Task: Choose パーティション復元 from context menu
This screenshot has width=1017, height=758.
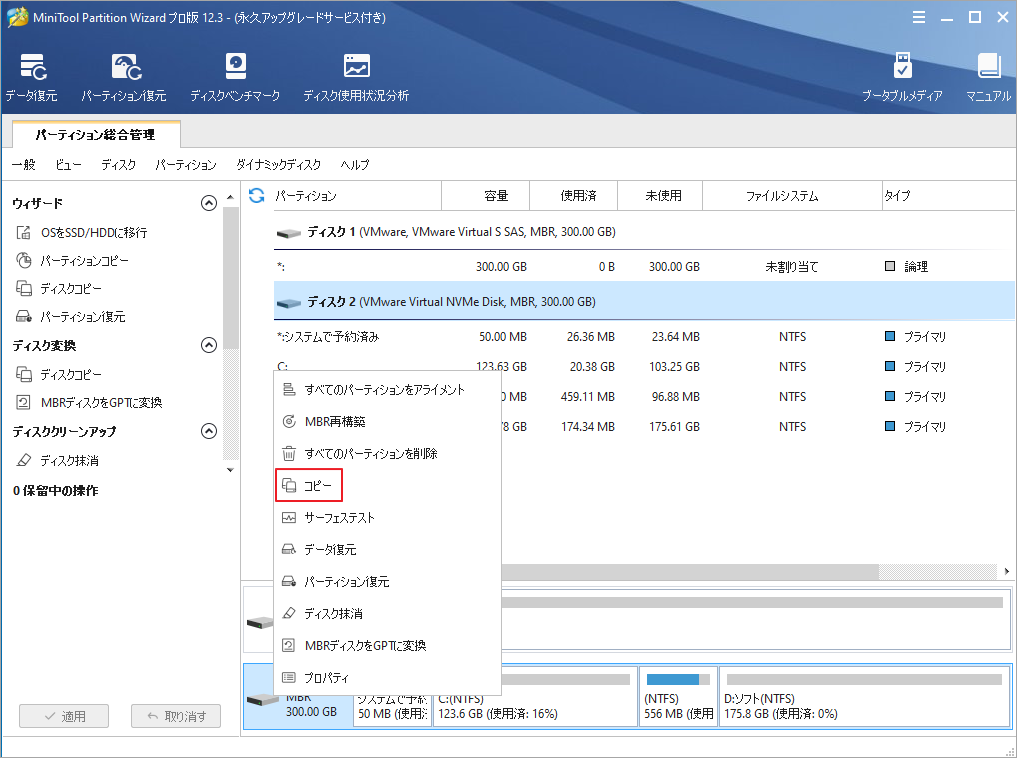Action: point(387,582)
